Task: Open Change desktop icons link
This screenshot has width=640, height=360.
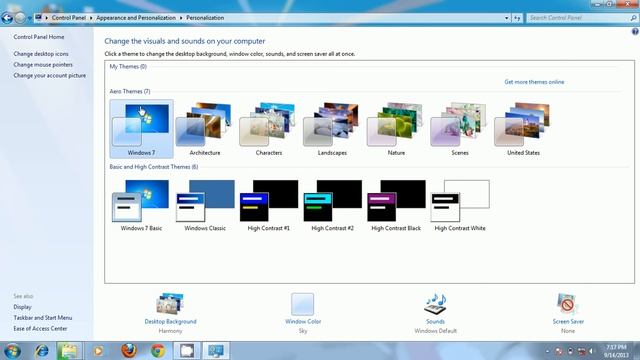Action: coord(41,54)
